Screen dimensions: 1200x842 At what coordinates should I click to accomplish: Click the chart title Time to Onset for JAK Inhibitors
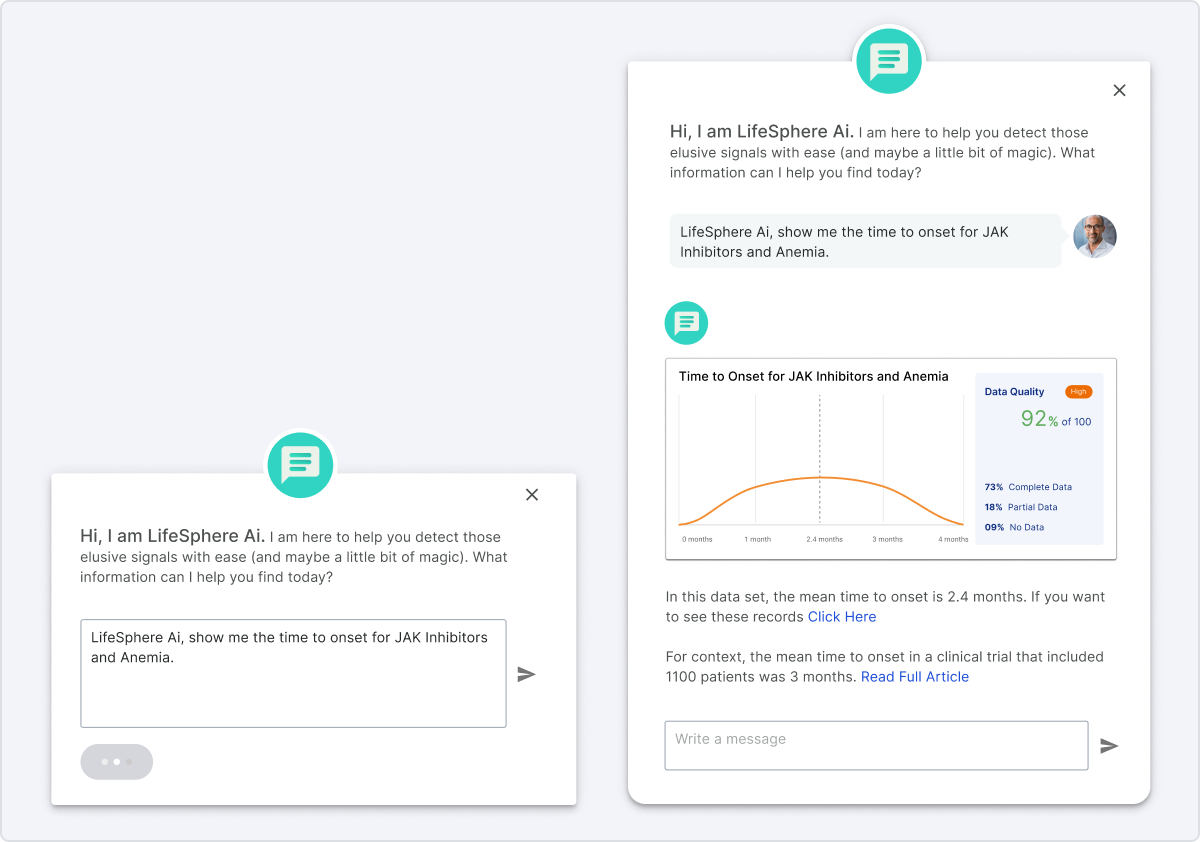coord(814,376)
